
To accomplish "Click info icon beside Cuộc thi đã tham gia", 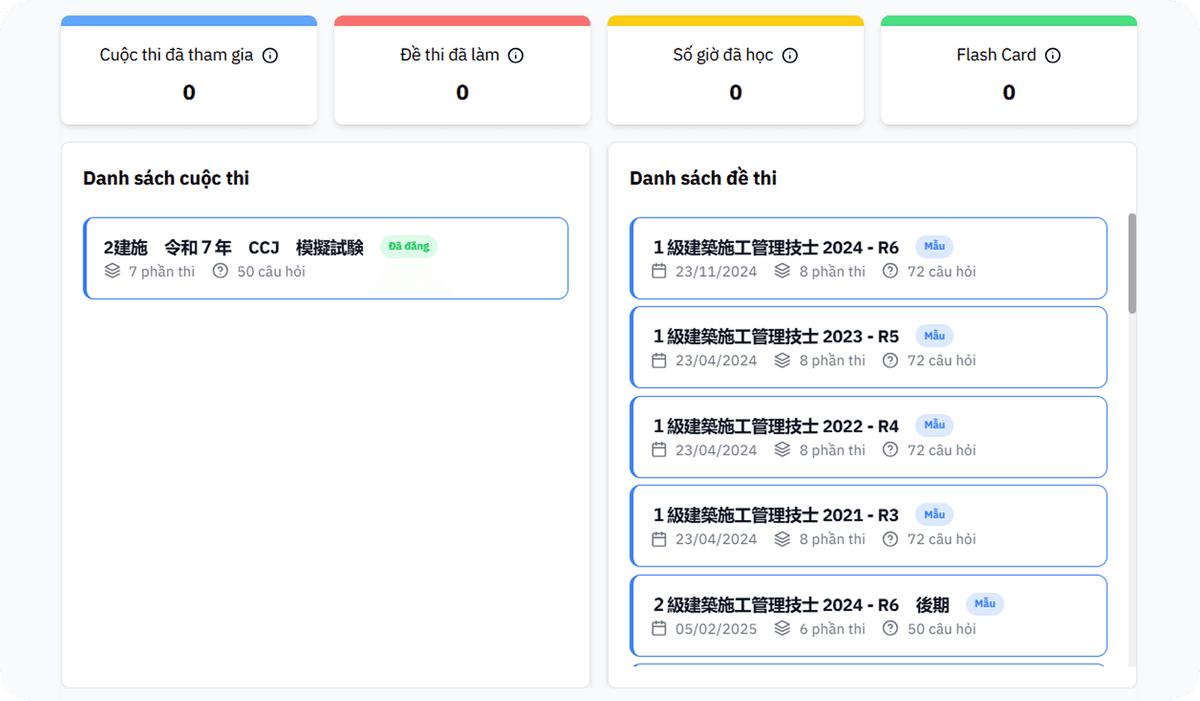I will pos(270,56).
